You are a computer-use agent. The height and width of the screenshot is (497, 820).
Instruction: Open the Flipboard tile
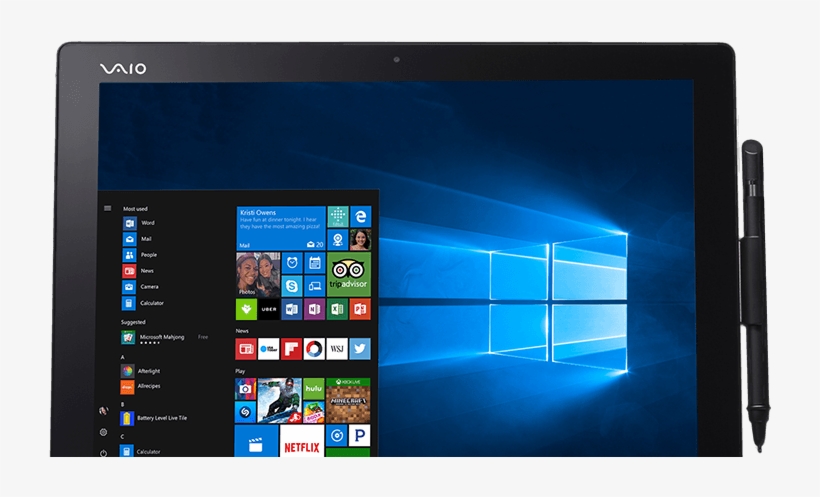[x=291, y=349]
